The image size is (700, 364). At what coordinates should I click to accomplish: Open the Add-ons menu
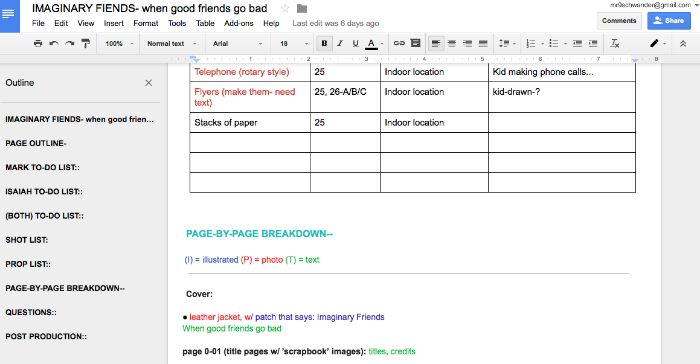click(238, 23)
